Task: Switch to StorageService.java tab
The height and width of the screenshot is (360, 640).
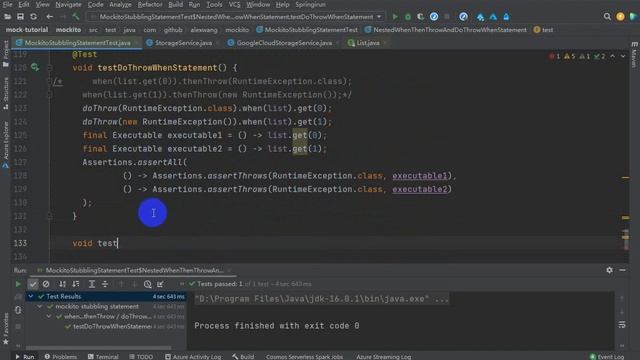Action: (183, 43)
